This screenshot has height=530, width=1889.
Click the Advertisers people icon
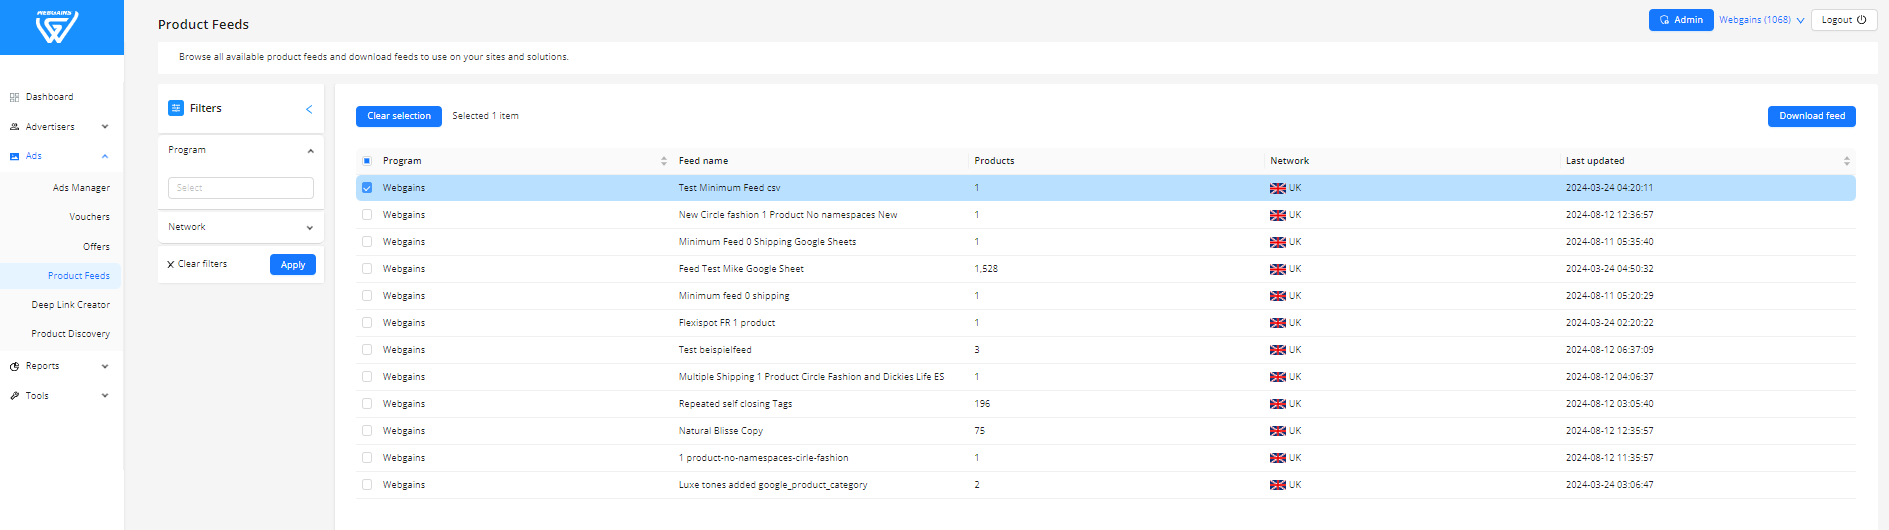pyautogui.click(x=14, y=127)
